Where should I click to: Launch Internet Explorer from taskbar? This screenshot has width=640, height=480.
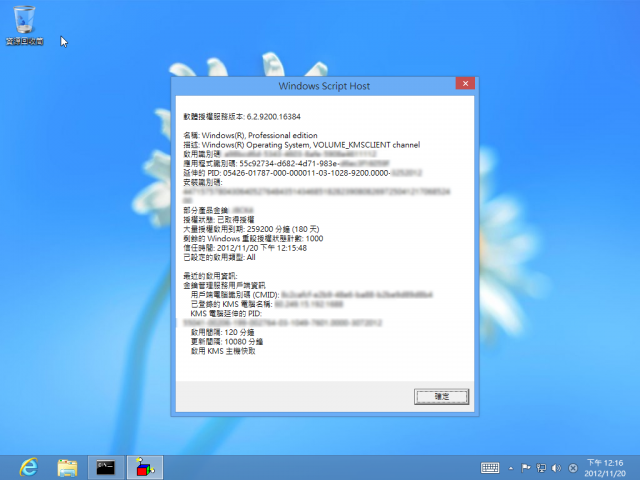click(29, 467)
